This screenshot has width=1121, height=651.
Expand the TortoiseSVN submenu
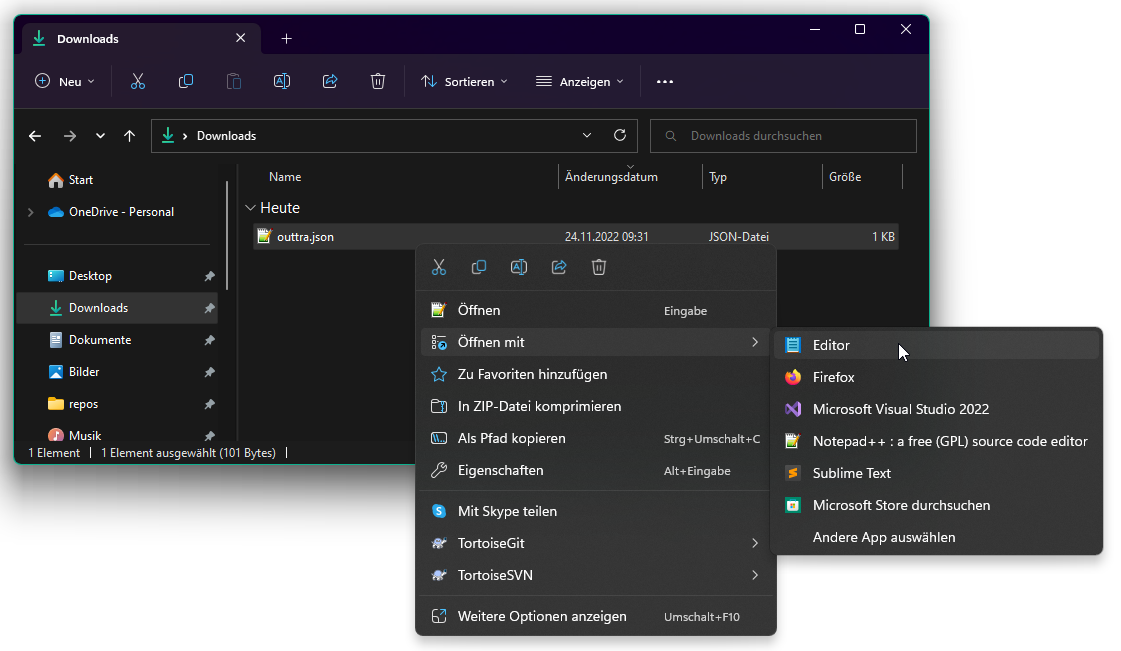[755, 575]
